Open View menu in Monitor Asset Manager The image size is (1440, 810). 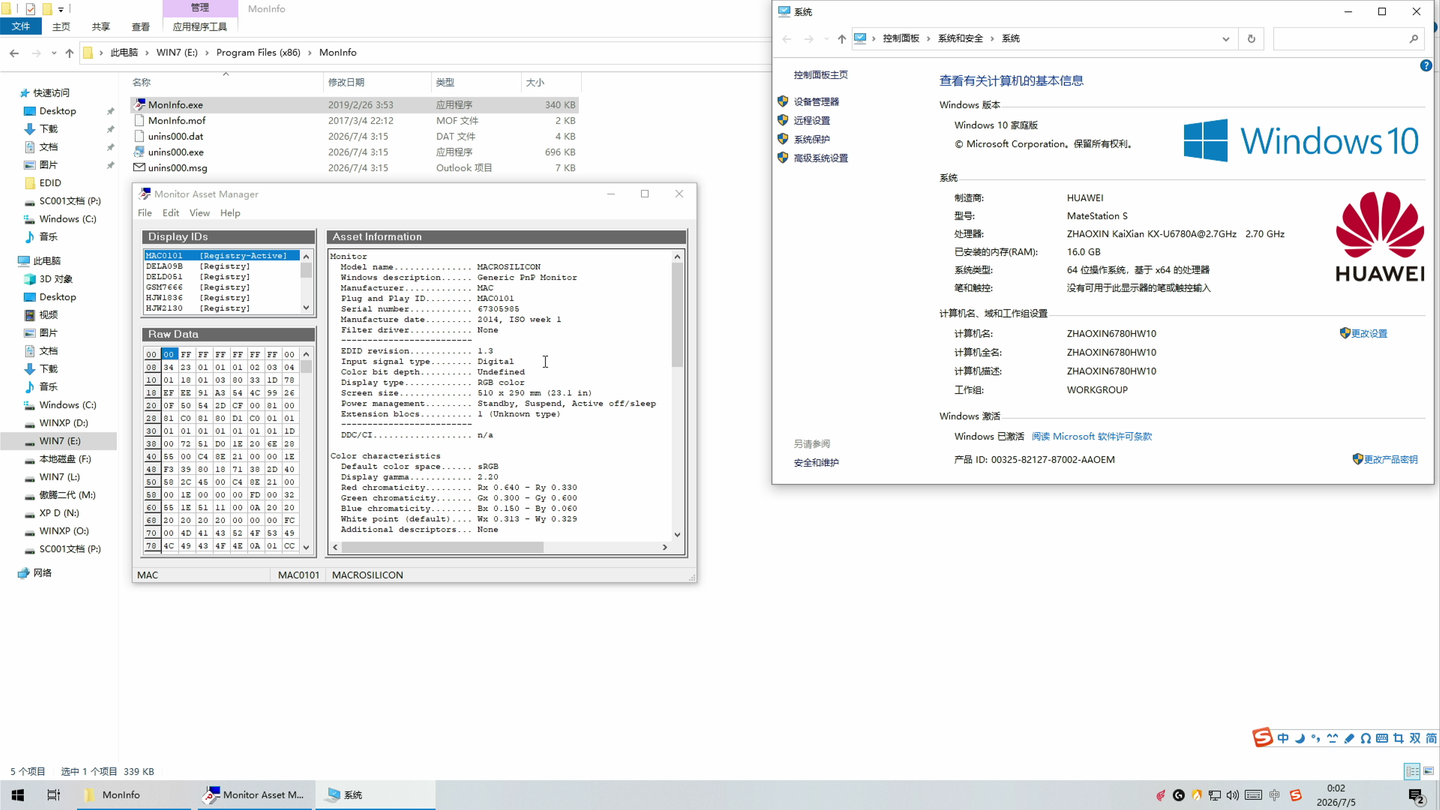tap(200, 213)
